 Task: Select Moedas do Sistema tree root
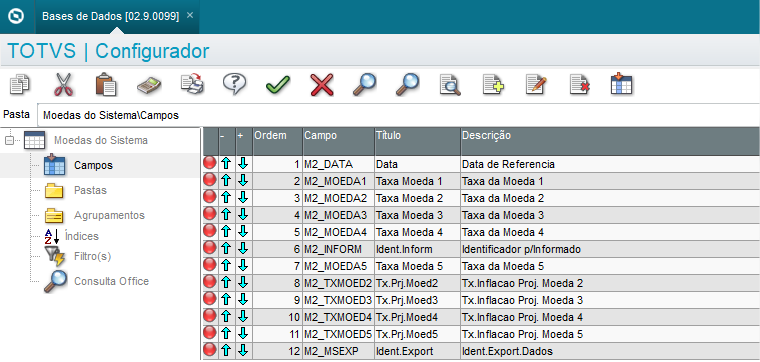tap(101, 141)
